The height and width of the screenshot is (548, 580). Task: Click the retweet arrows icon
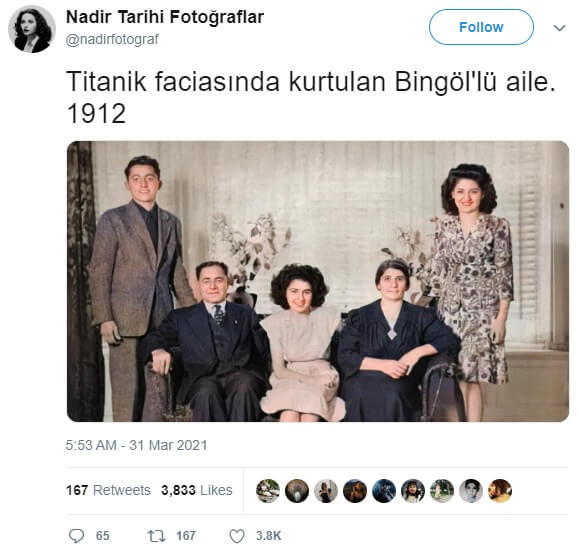click(156, 536)
